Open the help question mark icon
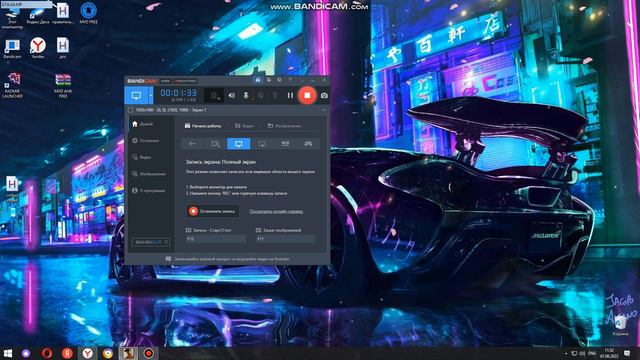This screenshot has width=640, height=360. coord(290,80)
